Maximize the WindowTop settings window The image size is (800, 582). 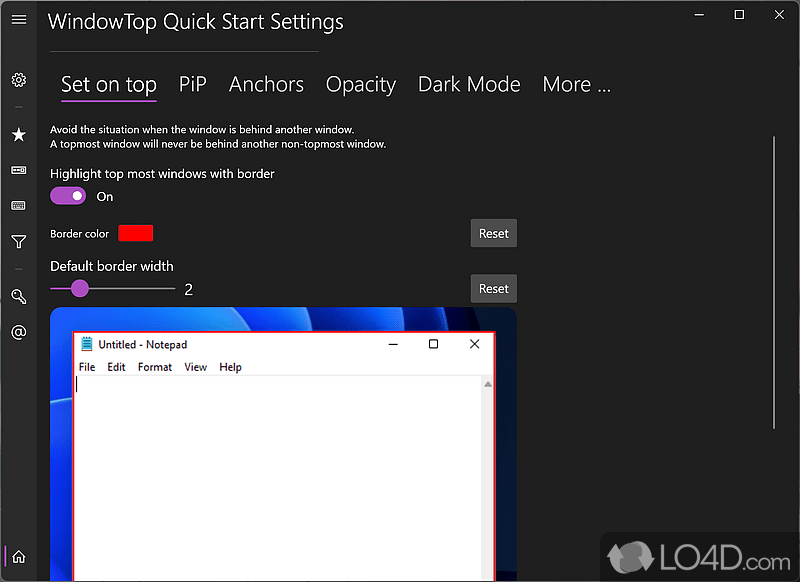coord(739,15)
